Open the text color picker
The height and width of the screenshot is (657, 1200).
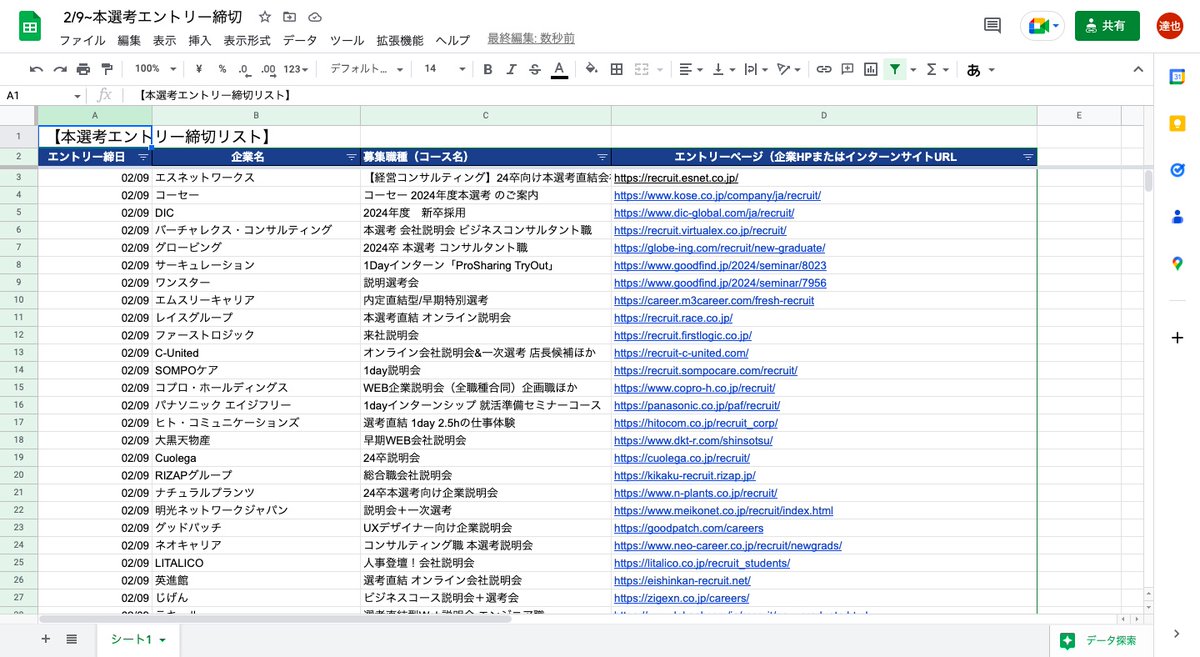tap(559, 69)
